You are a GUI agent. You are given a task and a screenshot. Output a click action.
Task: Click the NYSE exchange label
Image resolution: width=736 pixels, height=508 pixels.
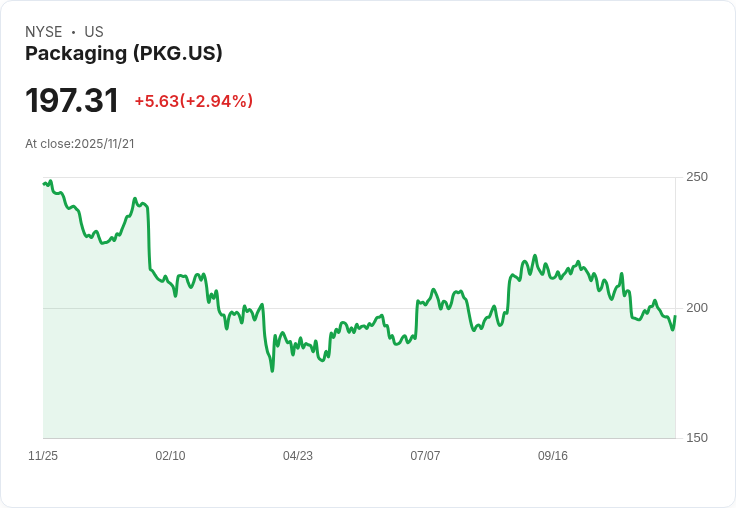pyautogui.click(x=43, y=32)
